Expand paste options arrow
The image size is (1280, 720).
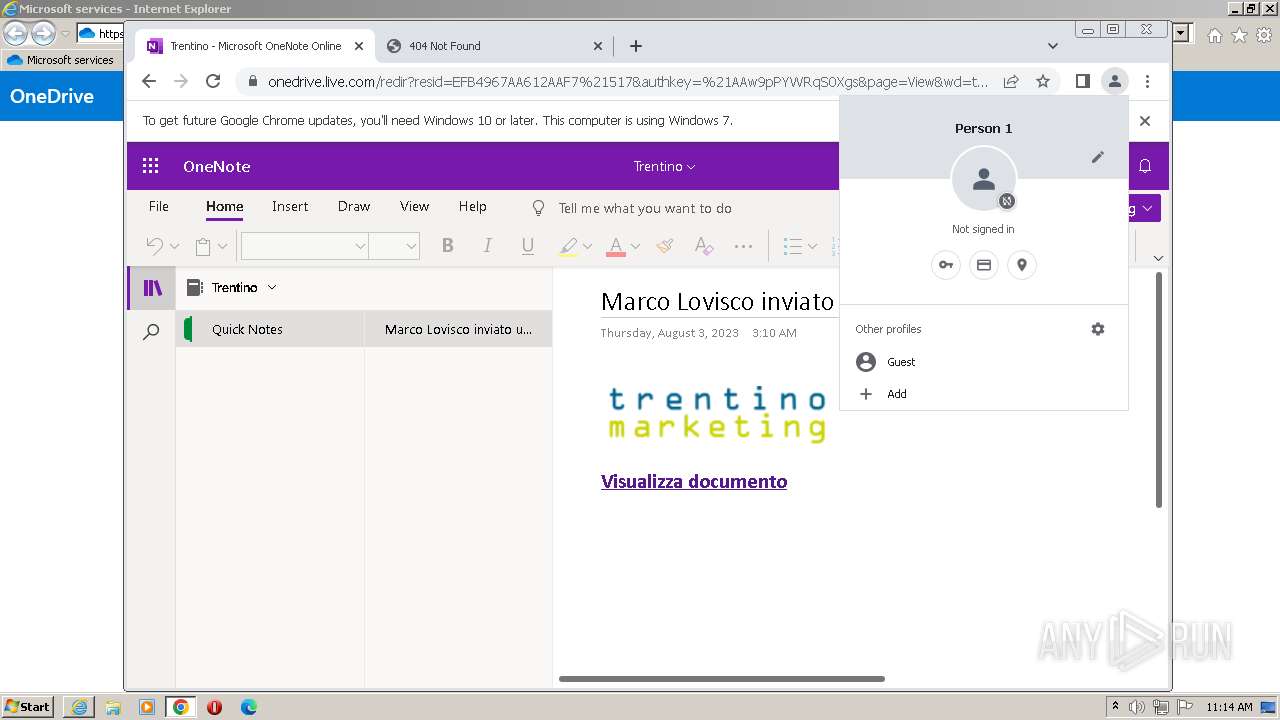[x=222, y=246]
